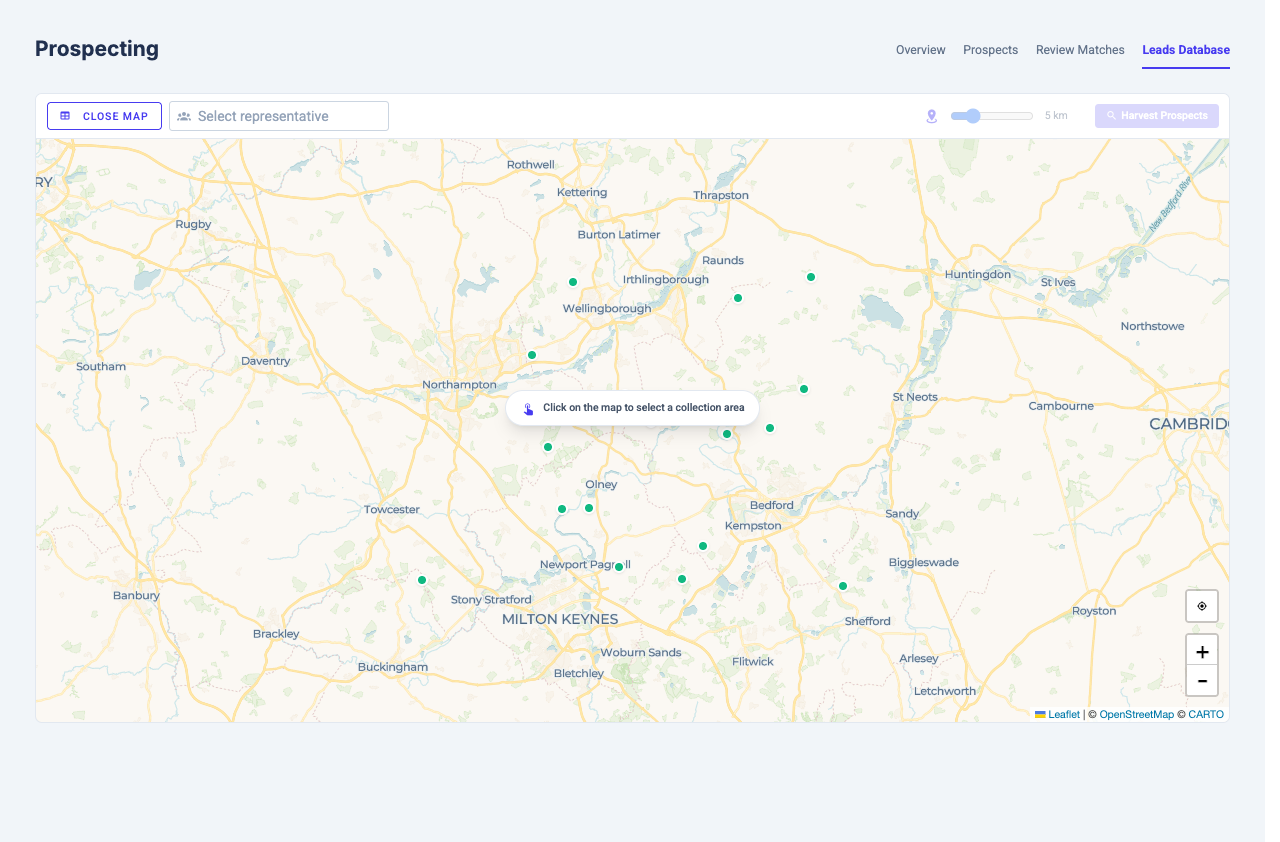Click the Harvest Prospects button

point(1157,116)
